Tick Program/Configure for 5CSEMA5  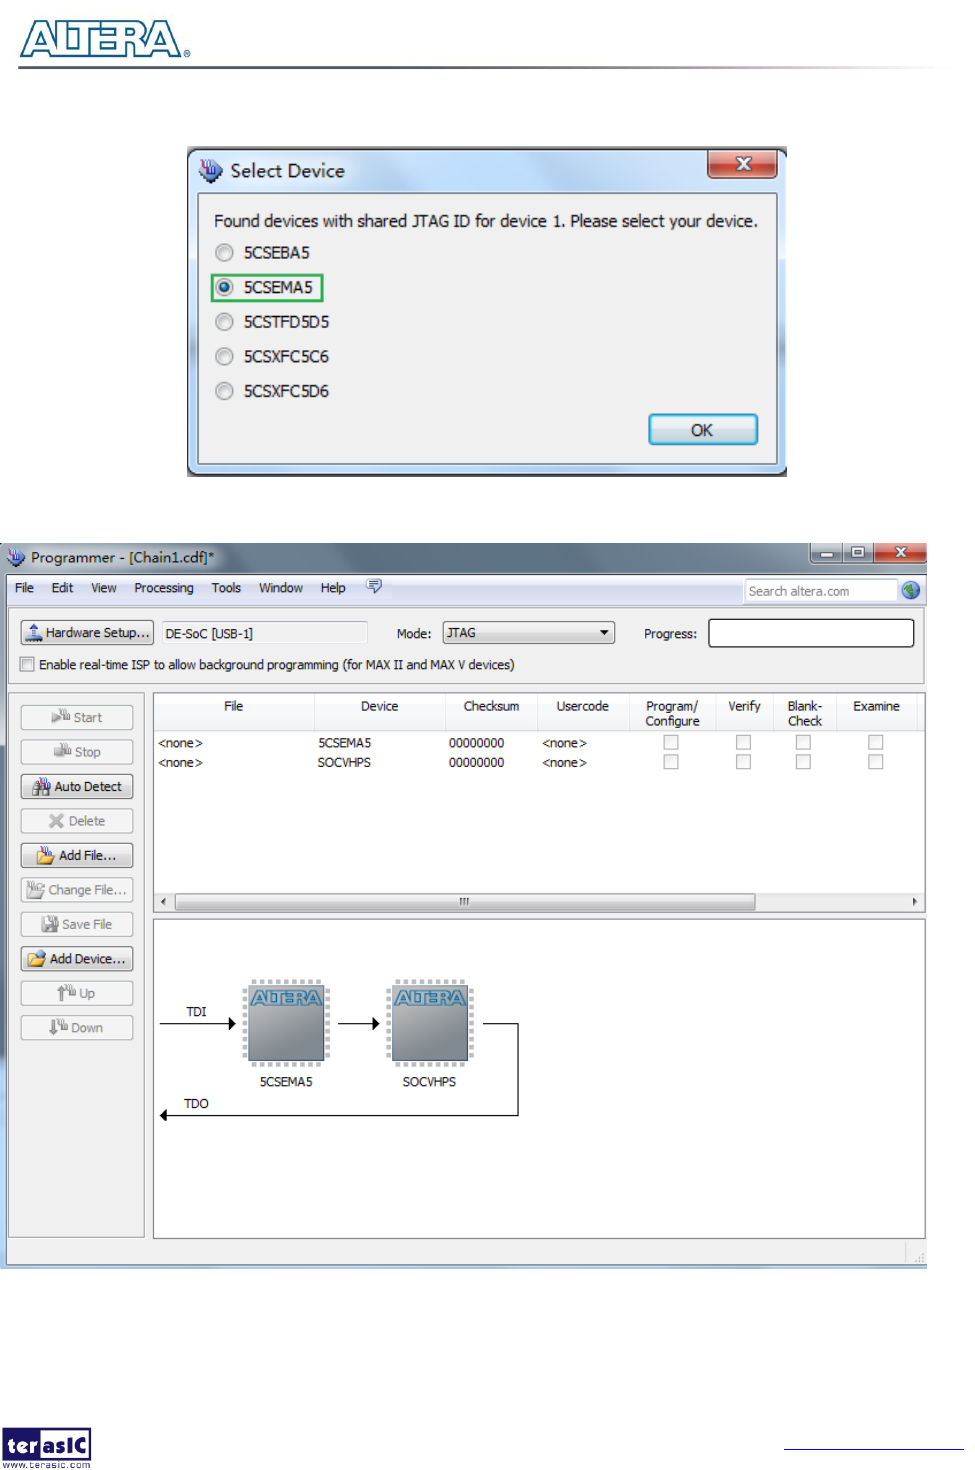click(x=671, y=743)
